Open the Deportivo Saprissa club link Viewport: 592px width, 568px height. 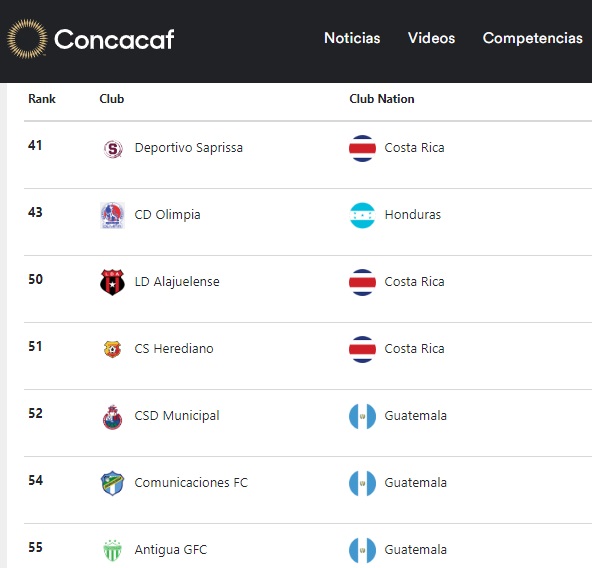[x=188, y=148]
